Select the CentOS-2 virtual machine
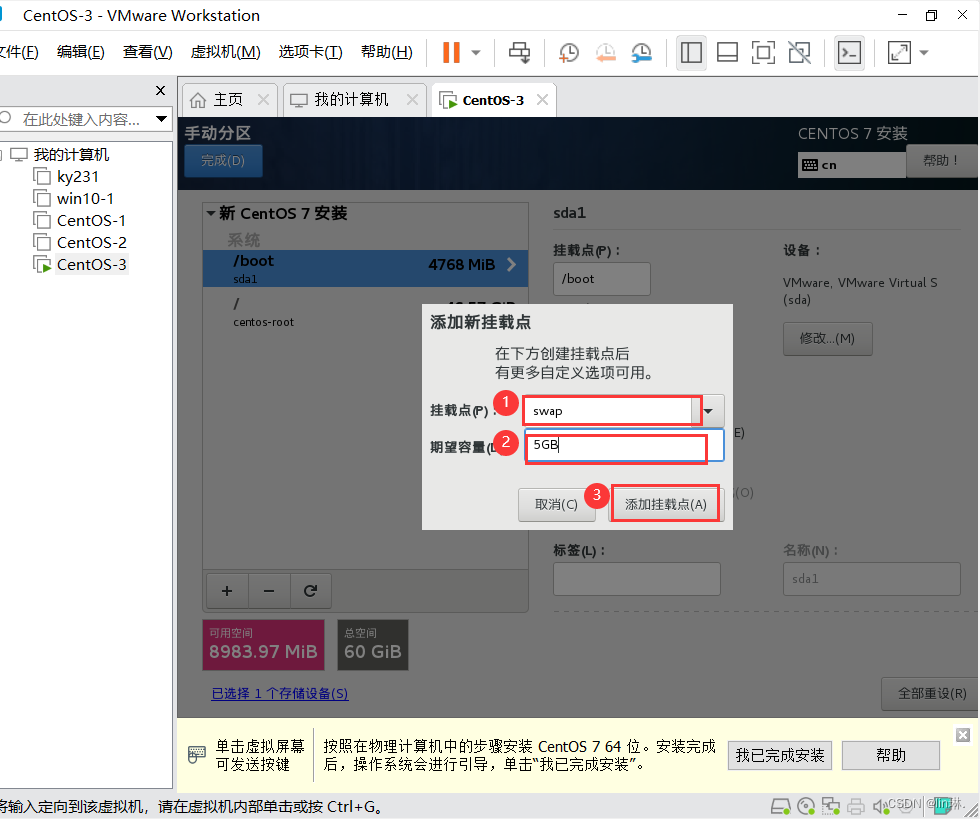Image resolution: width=980 pixels, height=819 pixels. (x=91, y=243)
